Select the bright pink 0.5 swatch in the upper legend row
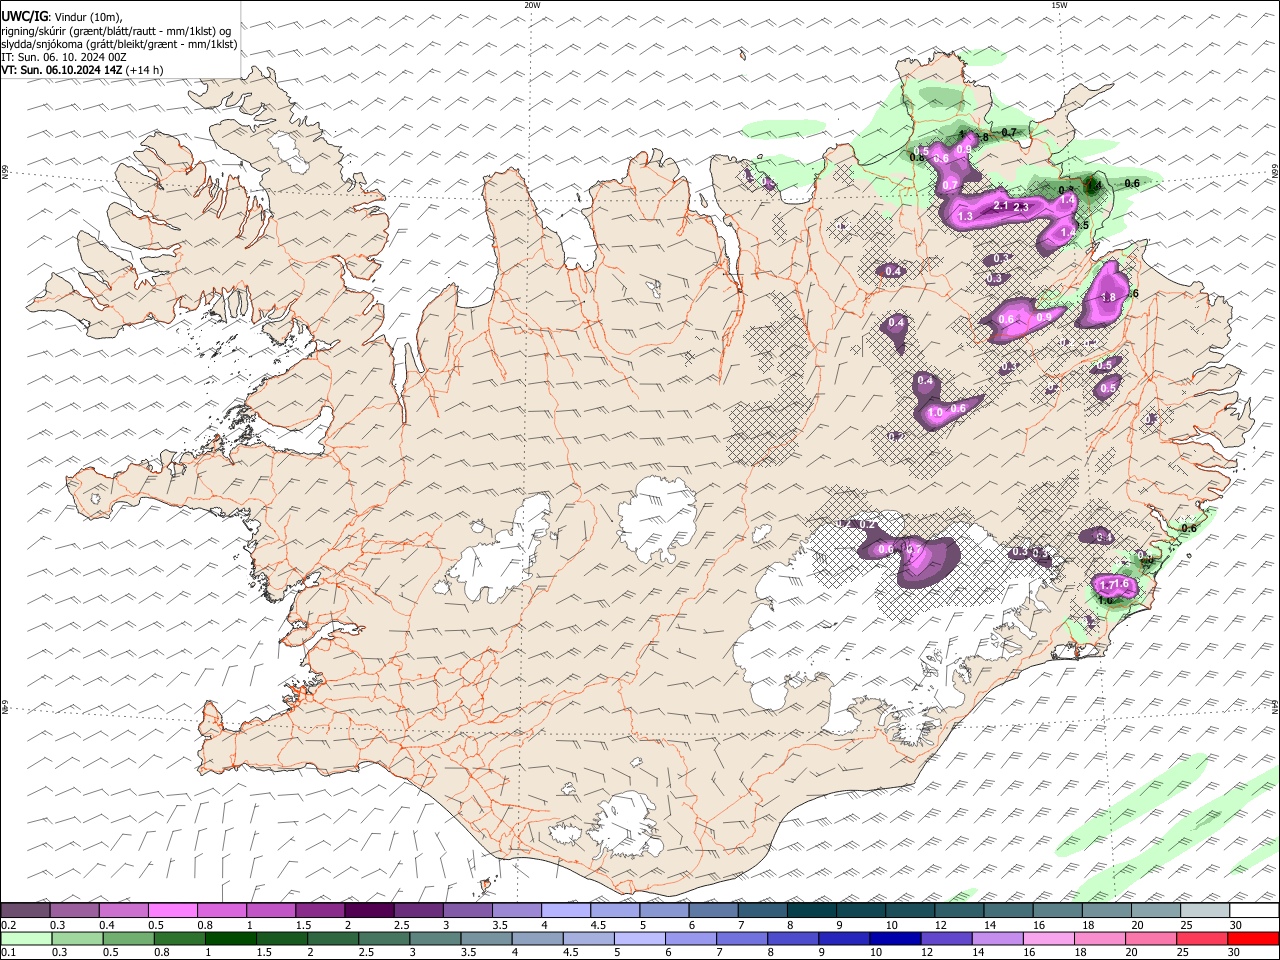Screen dimensions: 1280x960 click(x=173, y=910)
